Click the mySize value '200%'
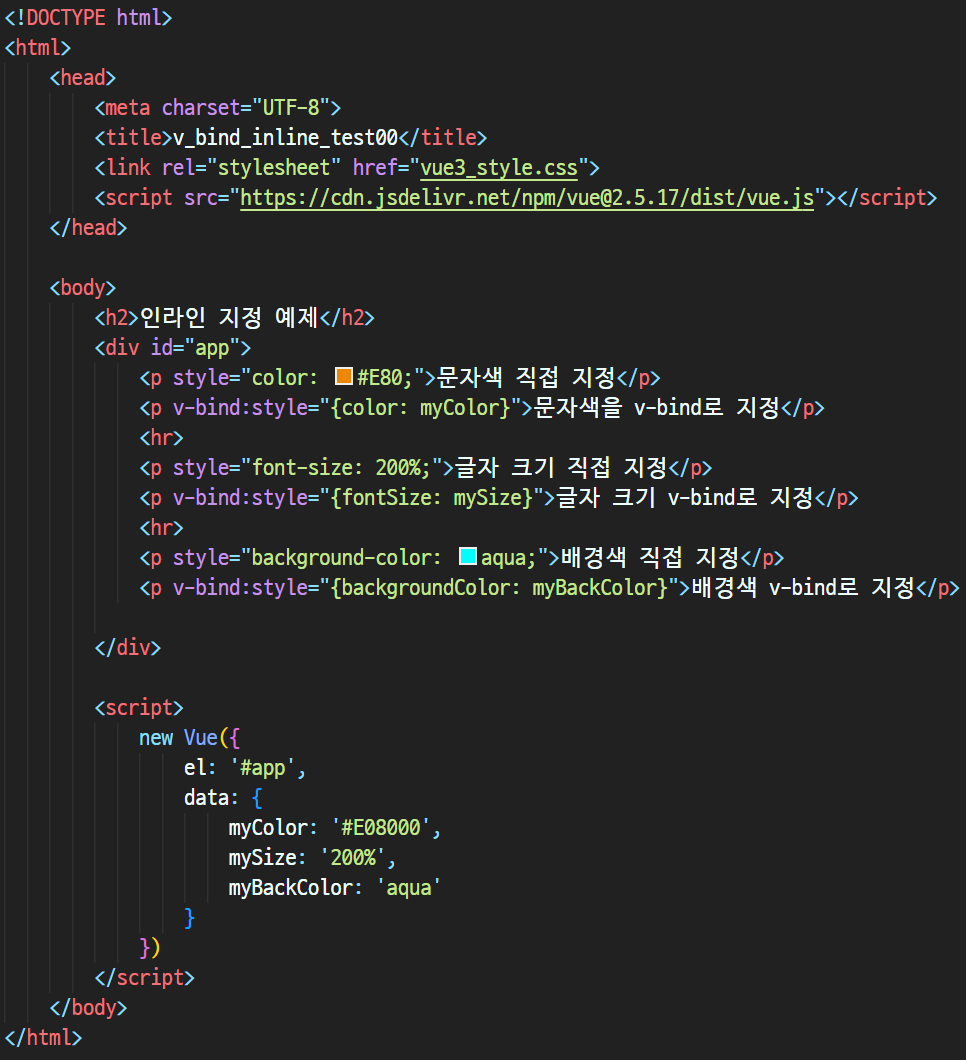The image size is (966, 1060). click(352, 858)
